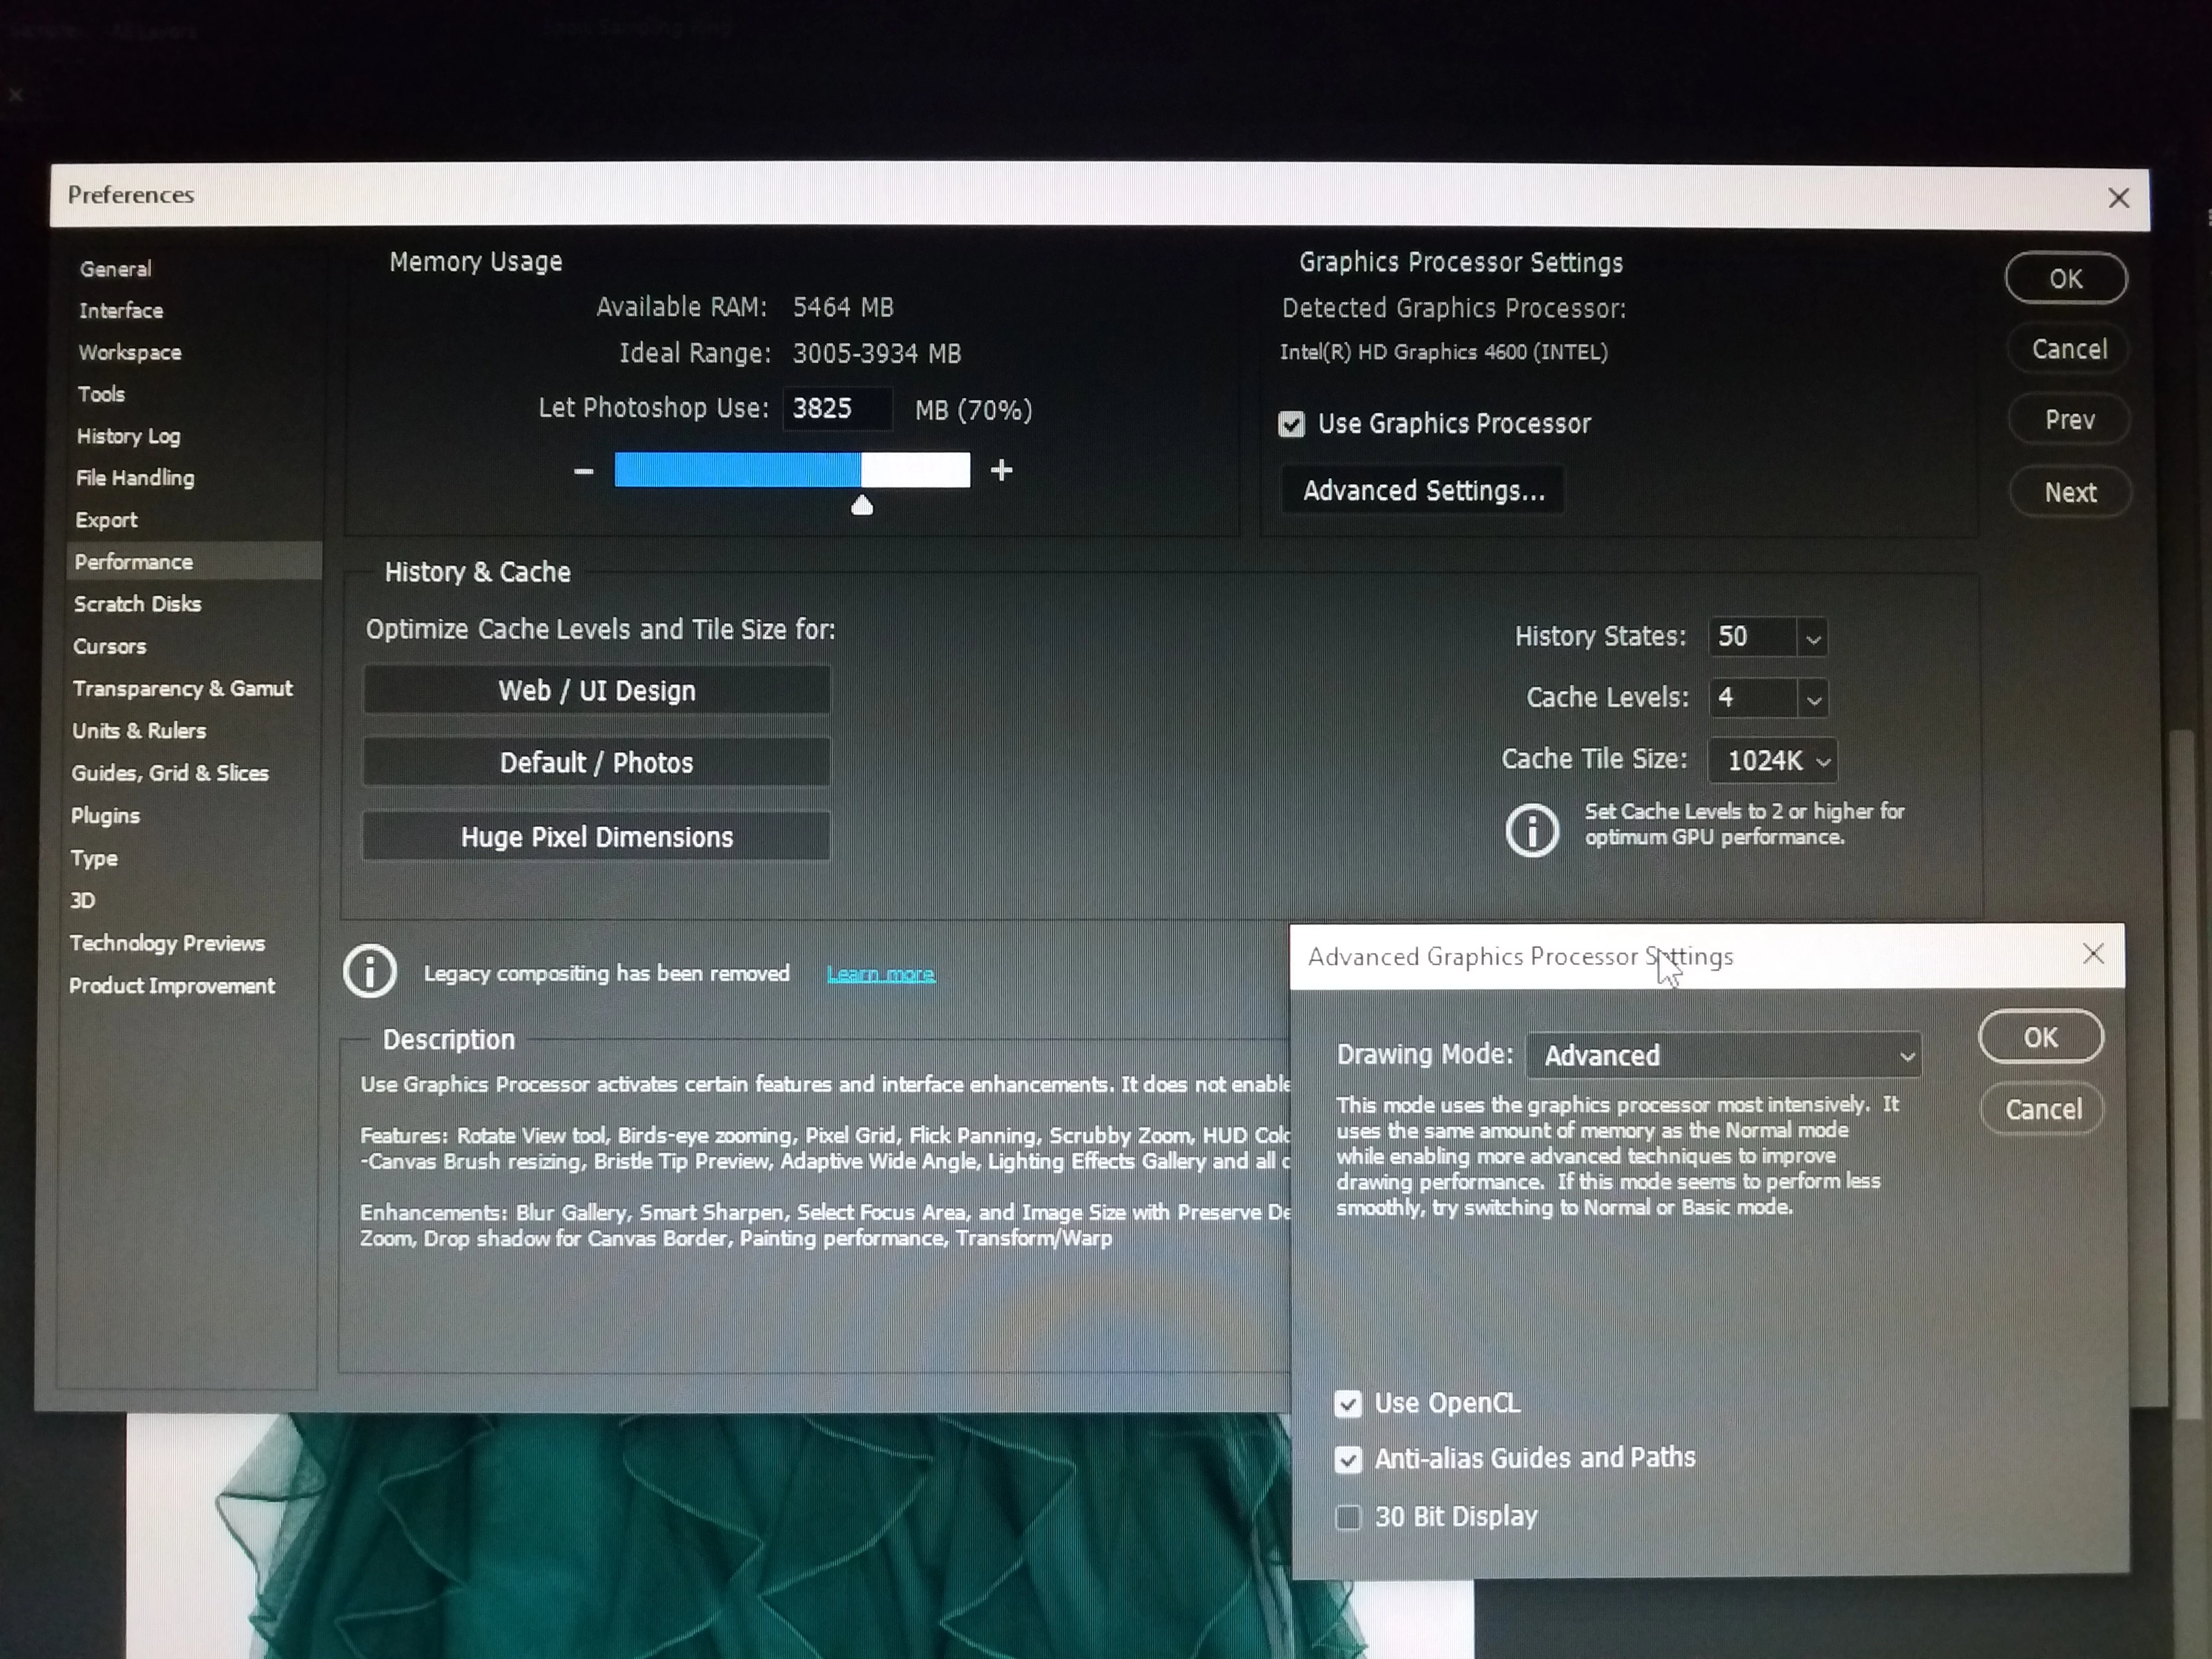2212x1659 pixels.
Task: Click the minus icon on memory slider
Action: click(x=584, y=471)
